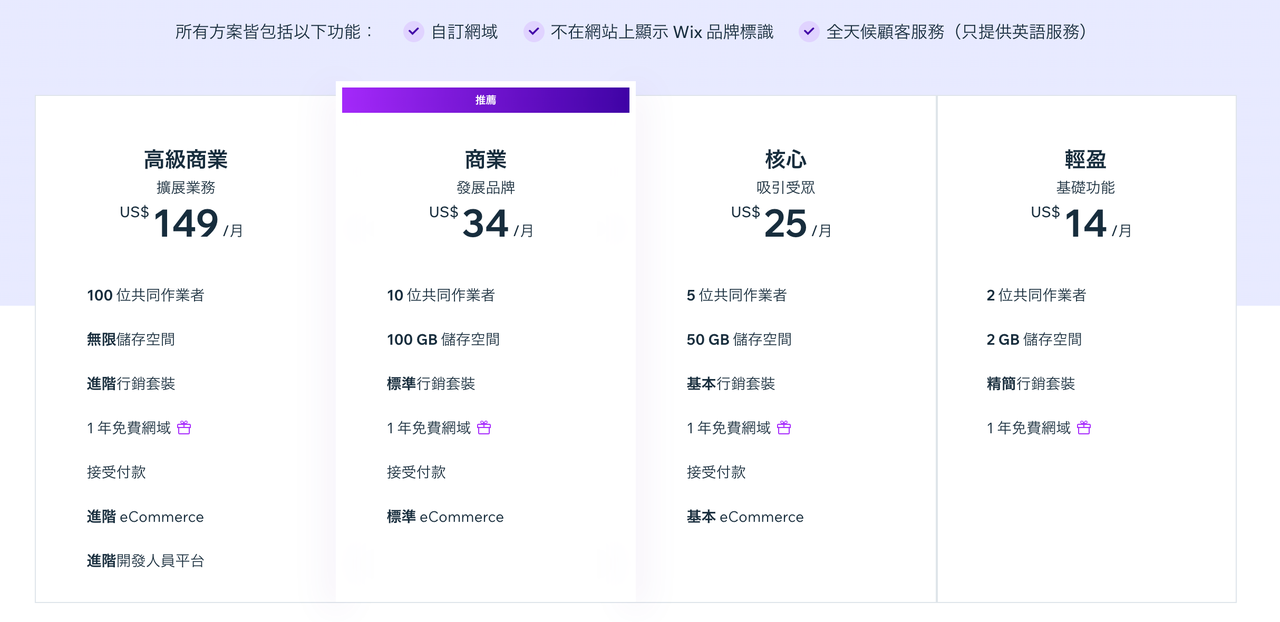Click the checkmark beside 自訂網域
This screenshot has width=1280, height=622.
(413, 31)
